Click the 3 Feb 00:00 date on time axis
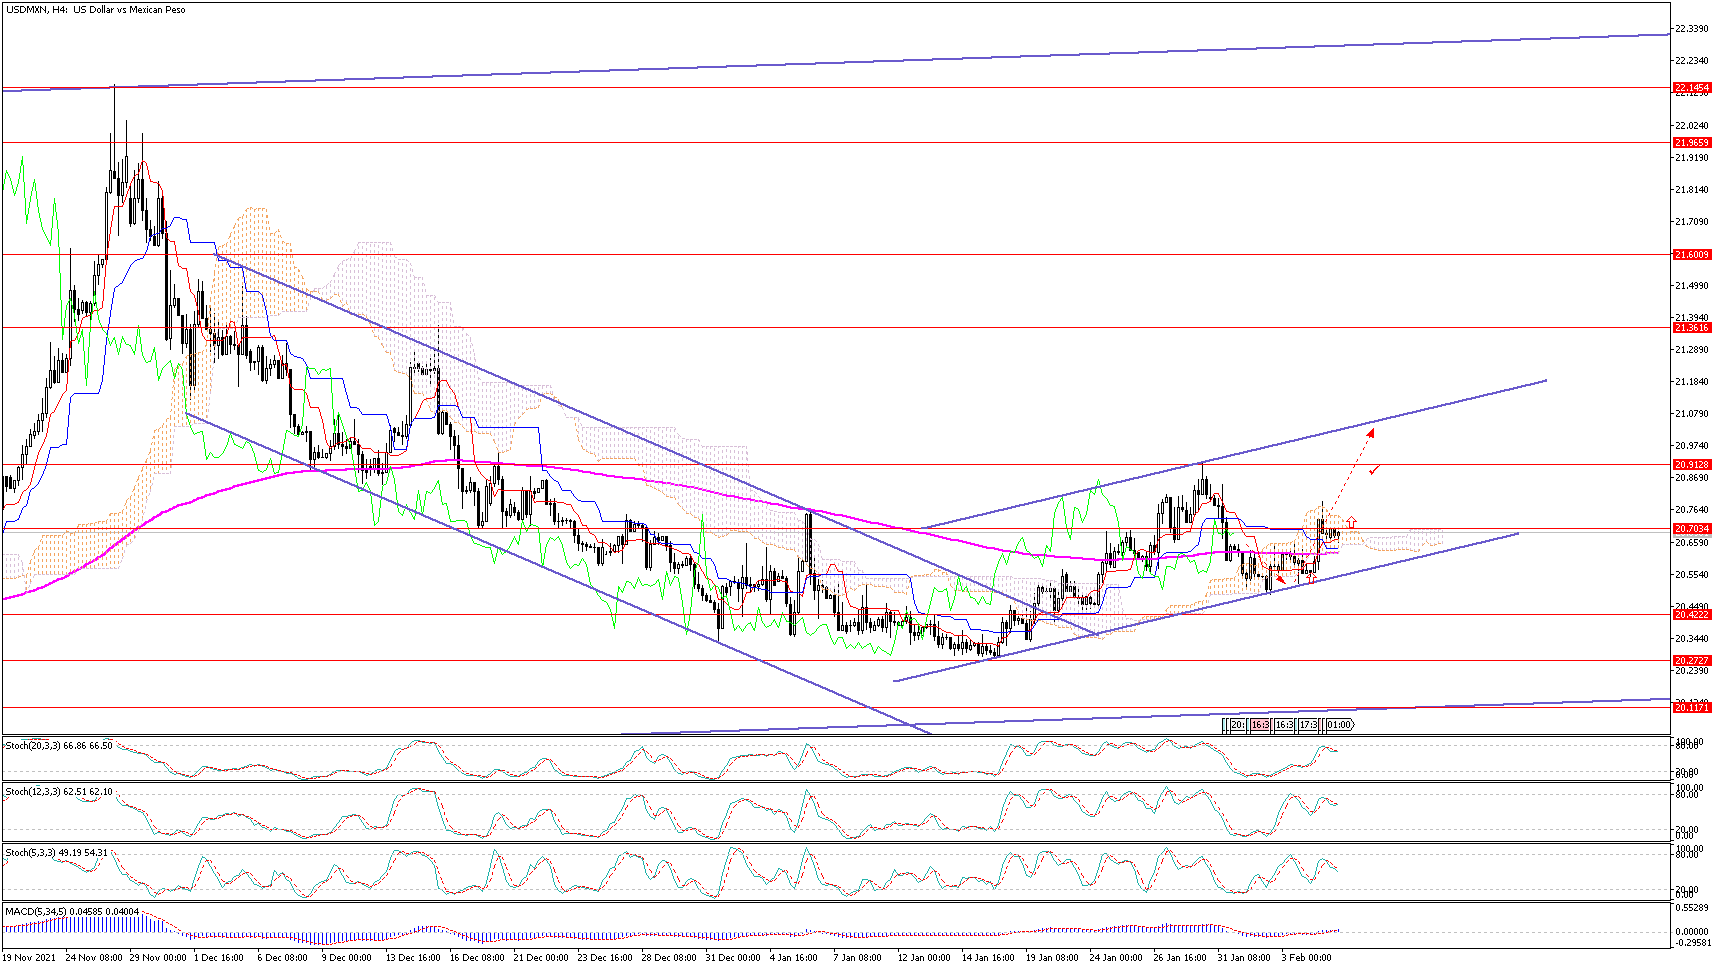 pos(1306,958)
